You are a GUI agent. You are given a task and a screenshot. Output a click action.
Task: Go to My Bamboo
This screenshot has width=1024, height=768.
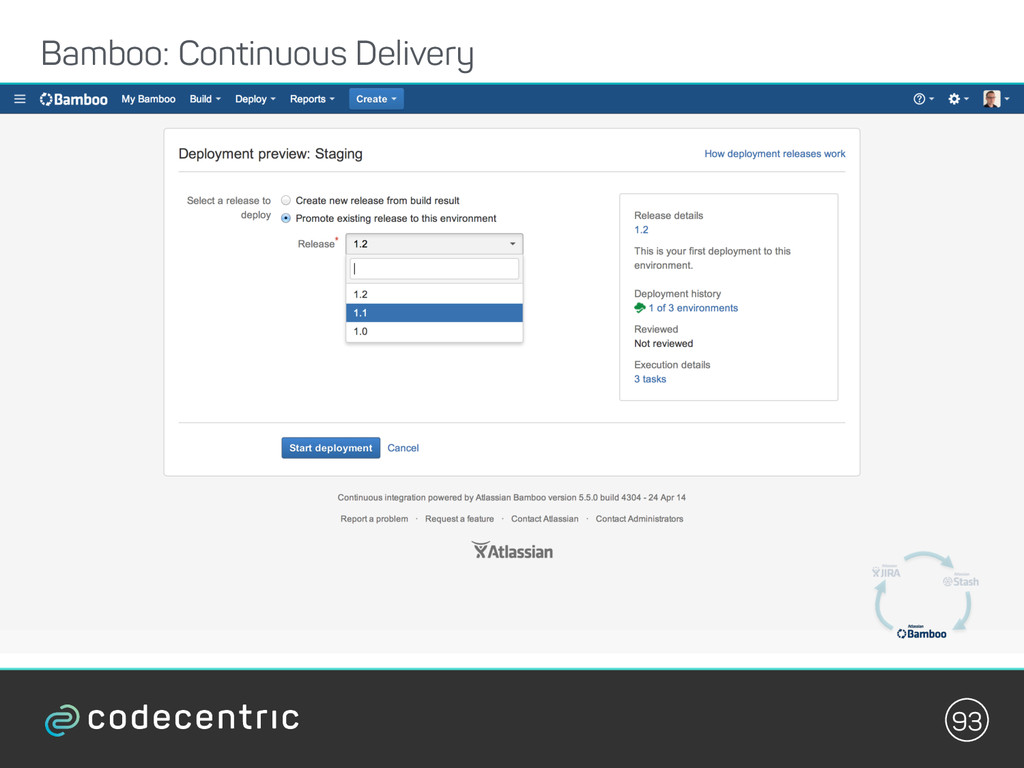pos(148,99)
